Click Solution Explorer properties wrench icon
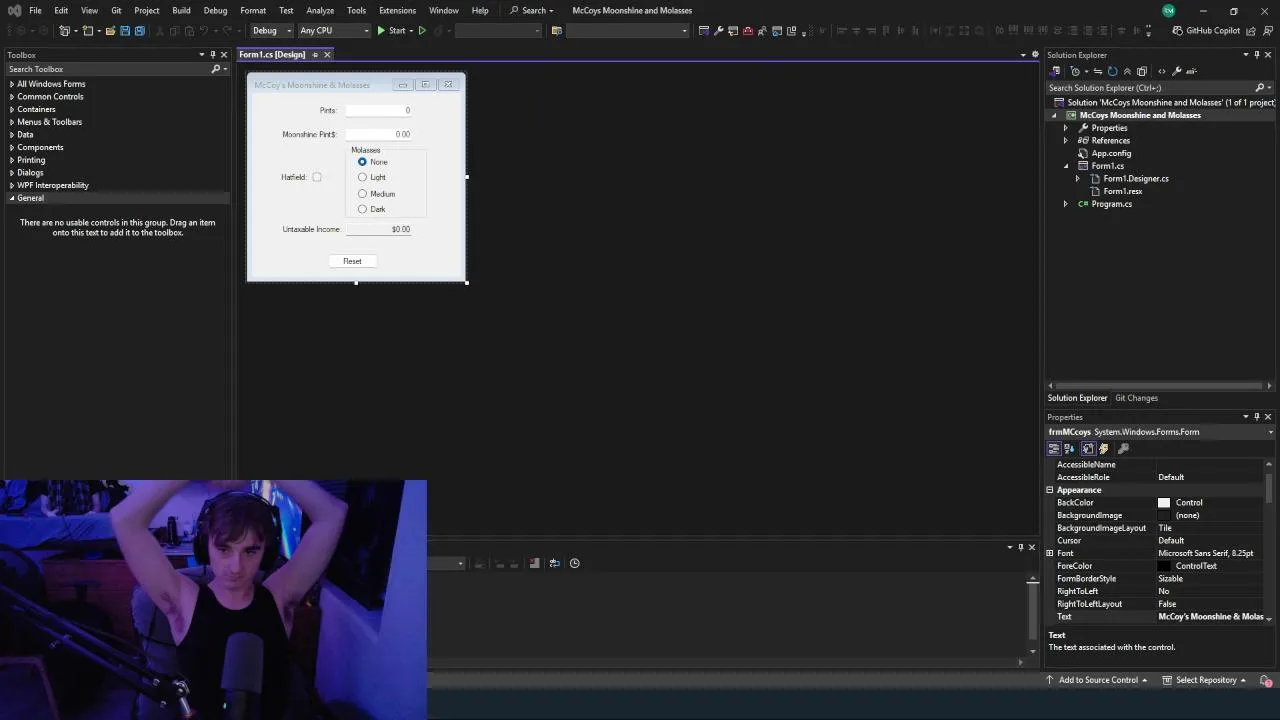 (x=1177, y=71)
